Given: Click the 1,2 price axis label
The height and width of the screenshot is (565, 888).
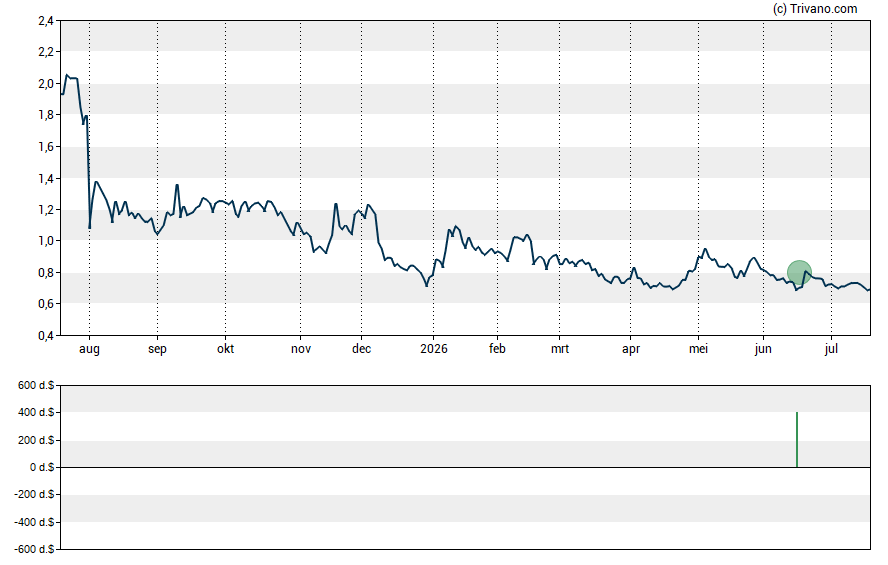Looking at the screenshot, I should click(x=46, y=209).
